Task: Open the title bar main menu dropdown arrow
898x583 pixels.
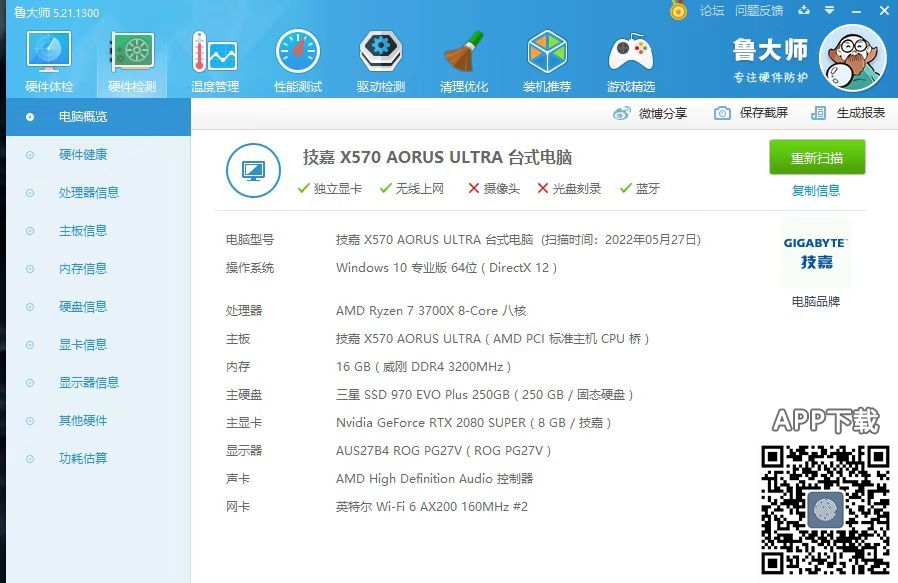Action: coord(828,11)
